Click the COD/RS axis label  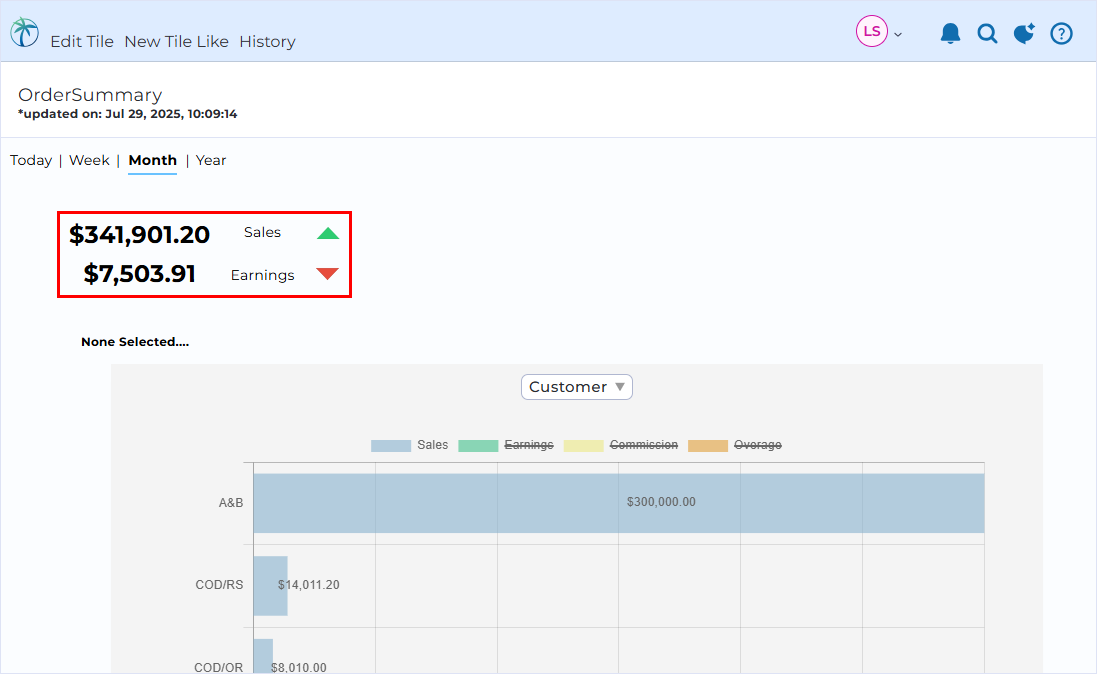tap(219, 584)
